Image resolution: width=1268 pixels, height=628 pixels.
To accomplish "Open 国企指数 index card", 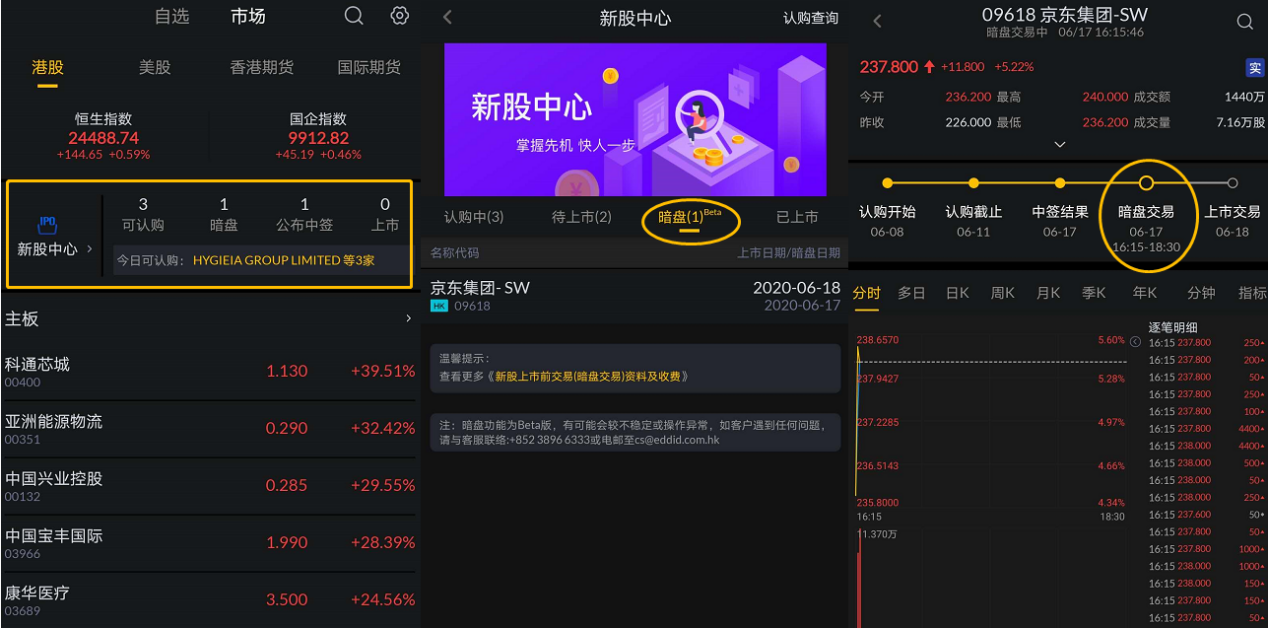I will click(318, 136).
